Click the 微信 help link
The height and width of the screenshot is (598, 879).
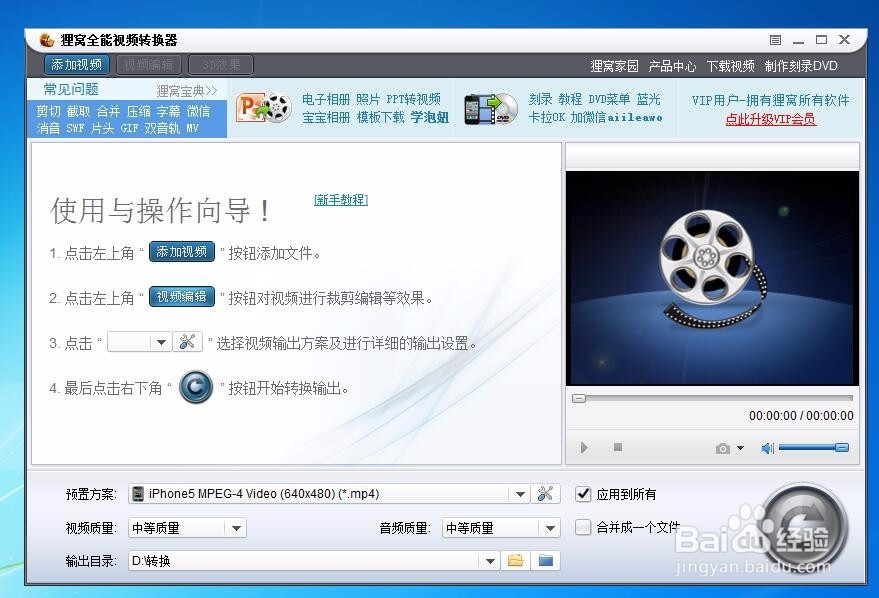pos(198,112)
